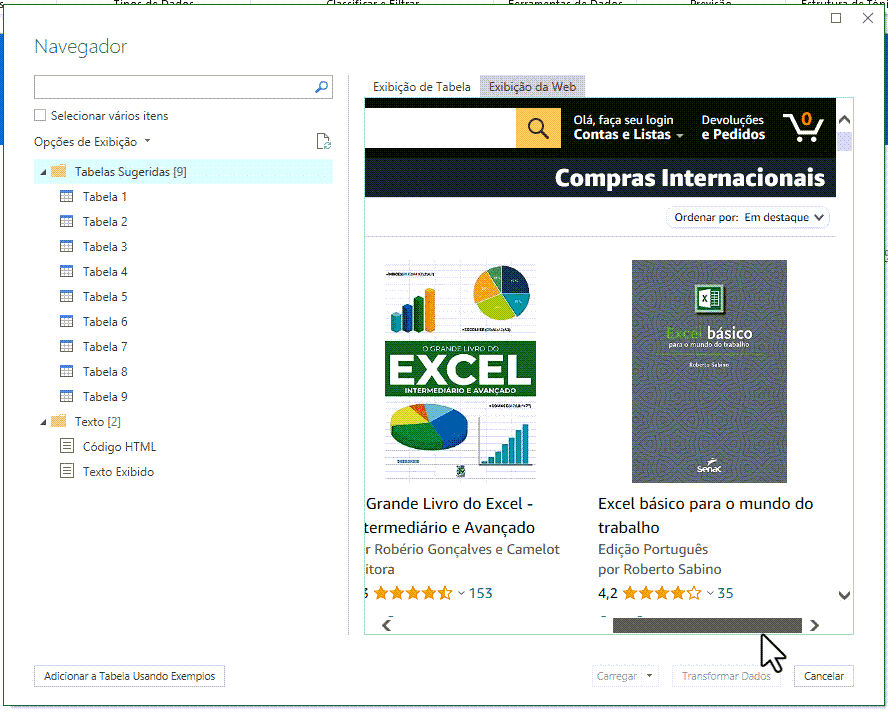Click the Tabelas Sugeridas folder icon
The height and width of the screenshot is (717, 888).
59,171
